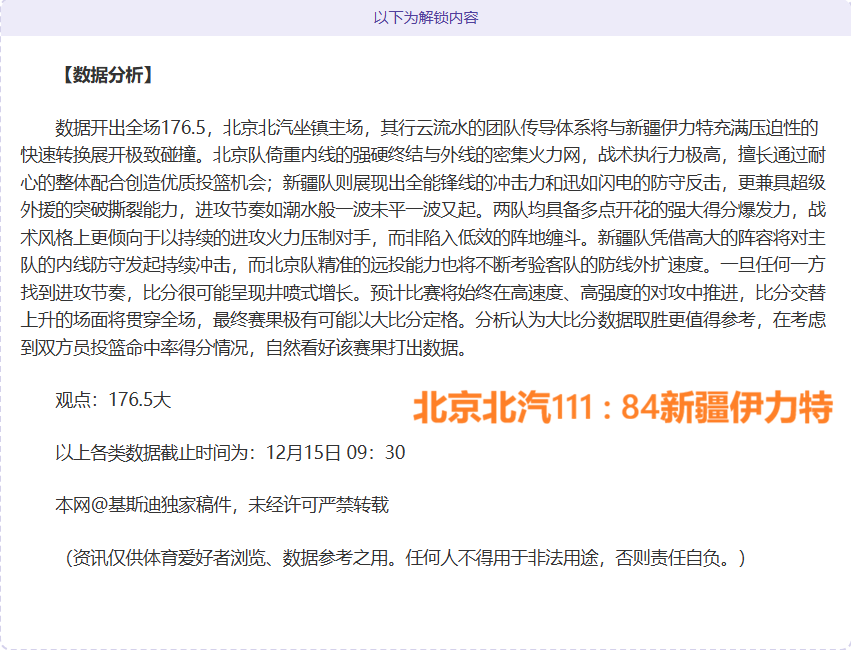Viewport: 851px width, 650px height.
Task: Click the 12月15日 09：30 cutoff timestamp
Action: tap(335, 452)
